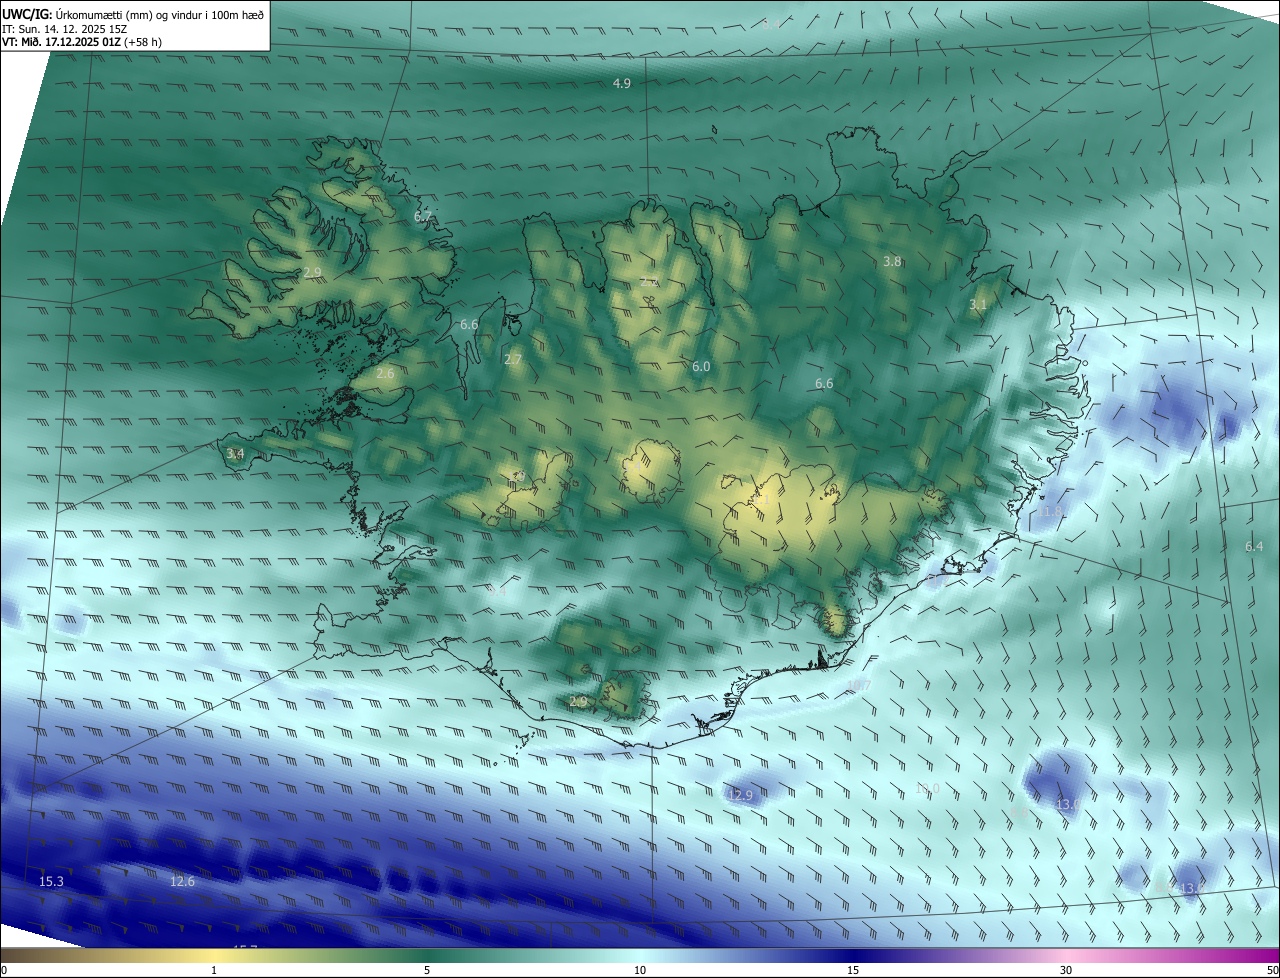Click the 2.7 value label on the map
The height and width of the screenshot is (978, 1280).
pyautogui.click(x=513, y=359)
